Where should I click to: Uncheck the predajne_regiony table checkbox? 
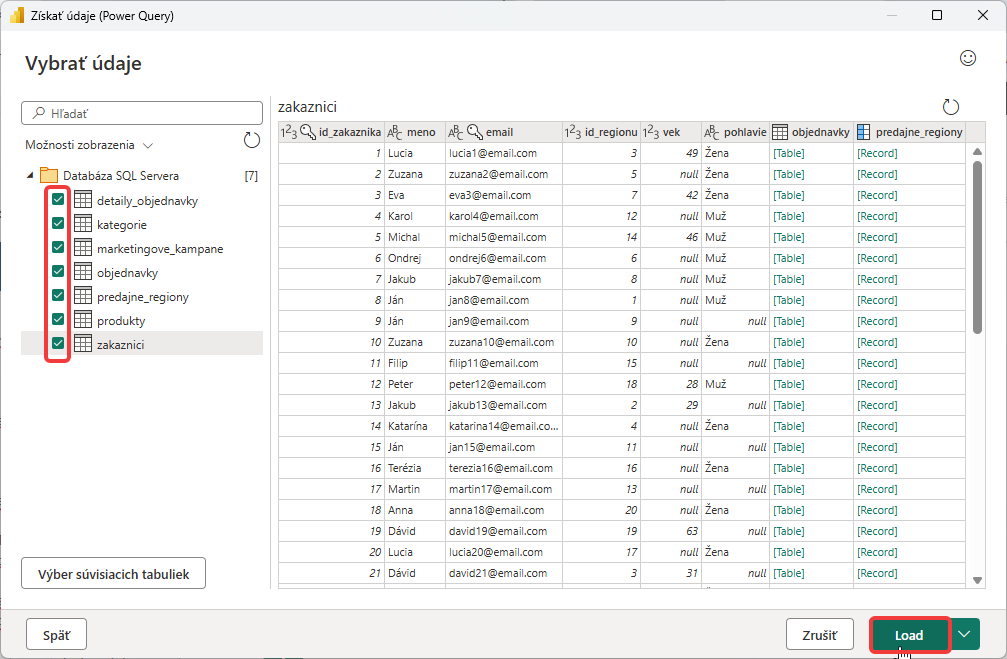point(58,295)
